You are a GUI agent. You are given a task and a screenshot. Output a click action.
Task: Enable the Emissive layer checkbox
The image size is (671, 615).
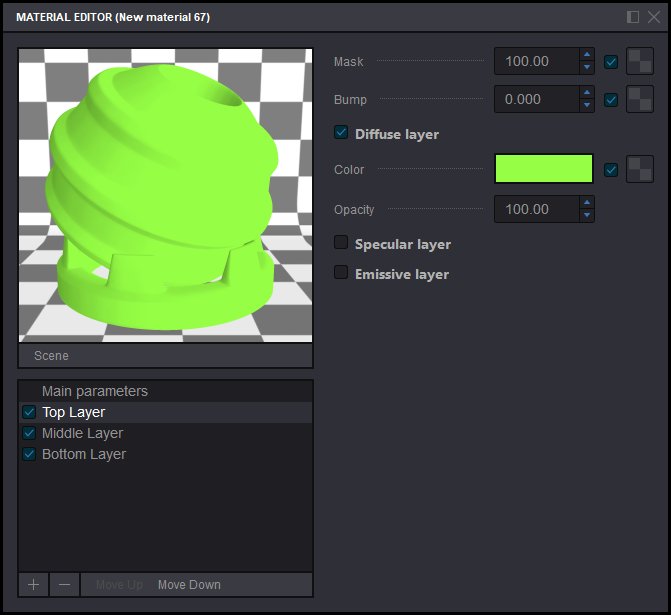pyautogui.click(x=341, y=273)
